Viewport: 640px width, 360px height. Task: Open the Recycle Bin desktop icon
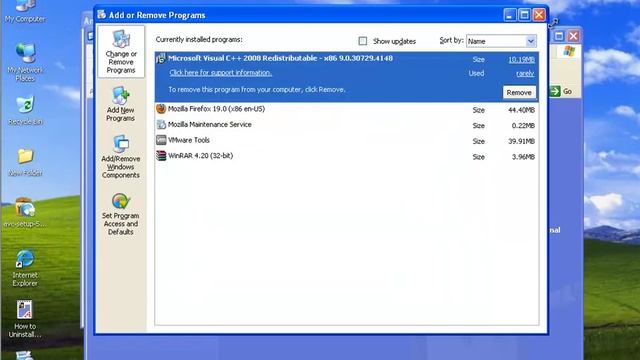[x=25, y=111]
